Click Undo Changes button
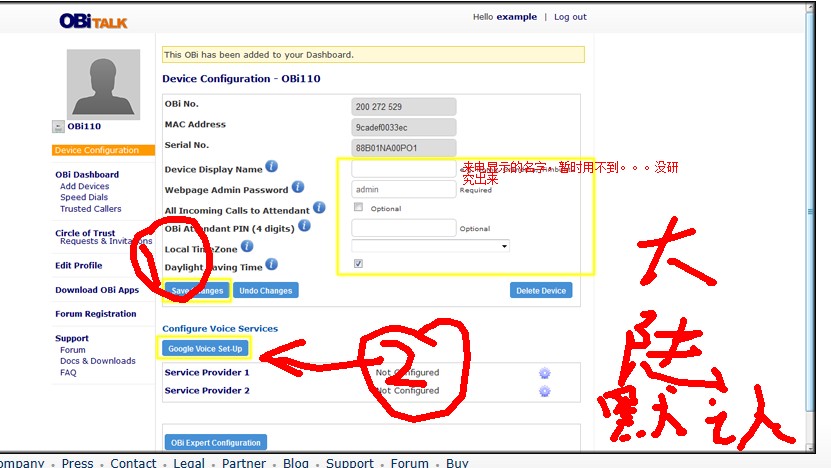This screenshot has height=468, width=831. (x=266, y=290)
